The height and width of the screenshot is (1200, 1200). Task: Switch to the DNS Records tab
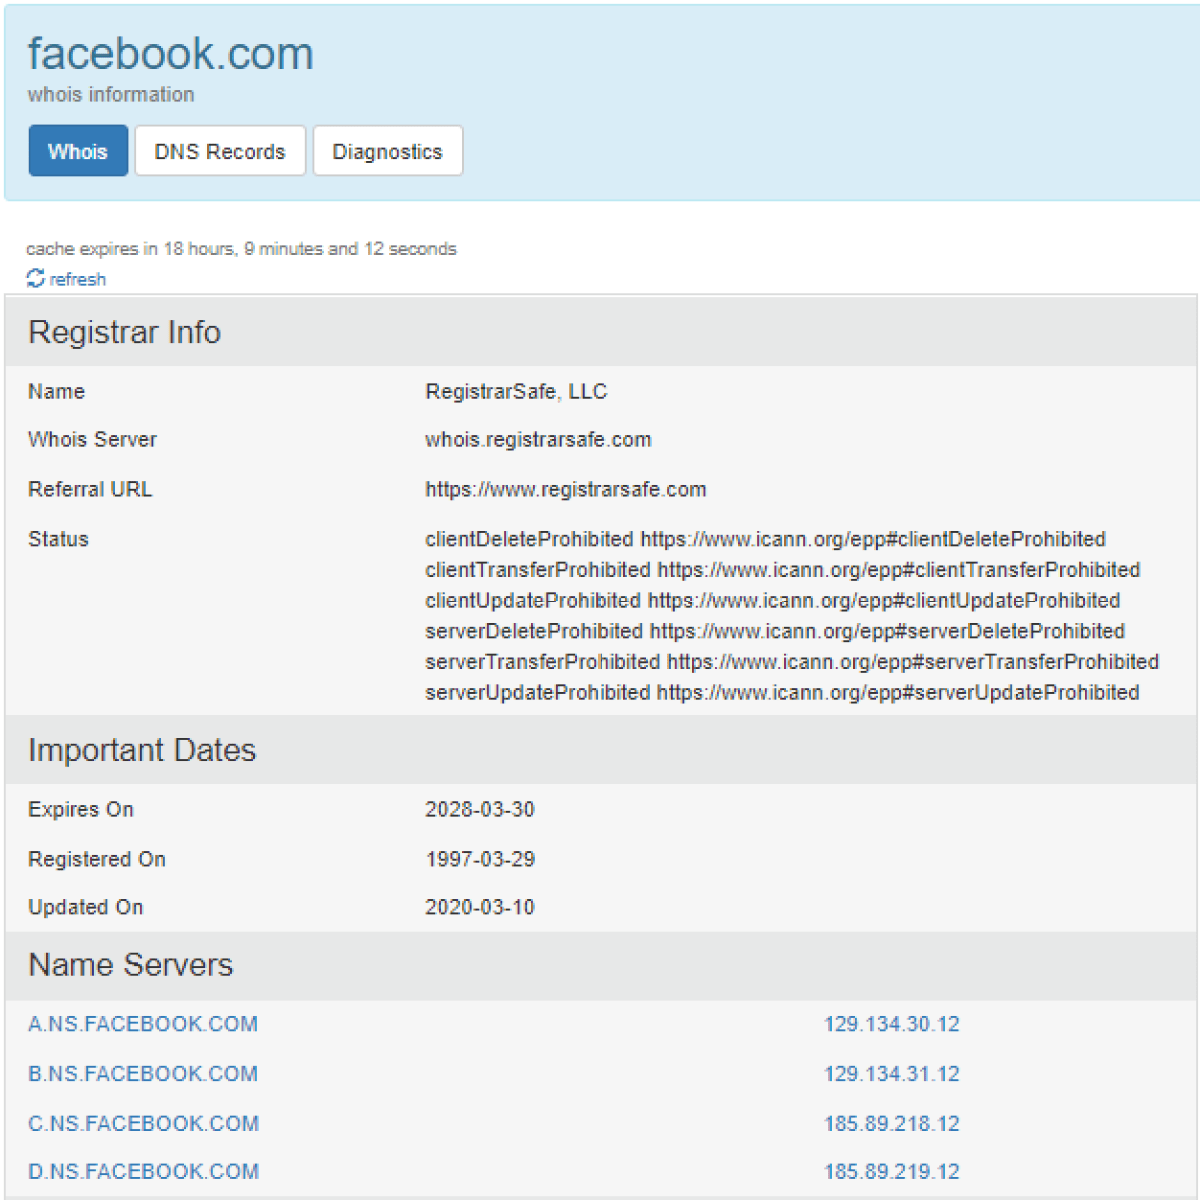(219, 151)
